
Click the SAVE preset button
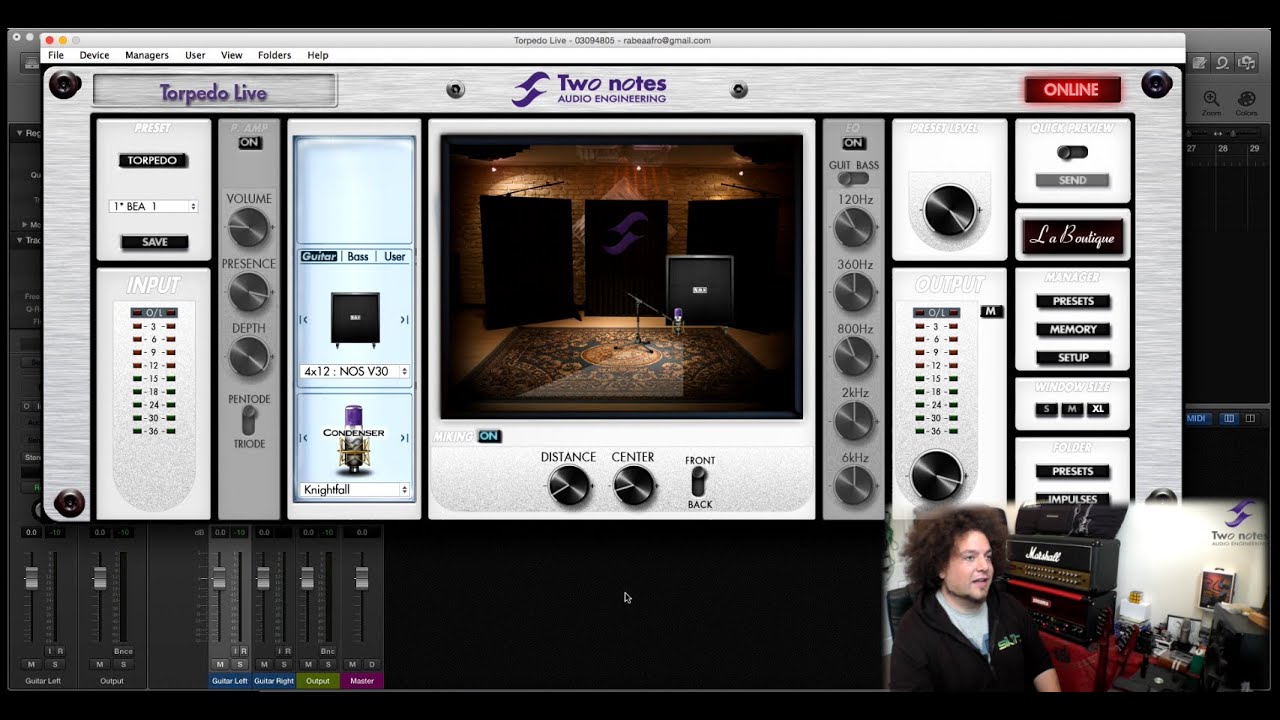coord(154,242)
